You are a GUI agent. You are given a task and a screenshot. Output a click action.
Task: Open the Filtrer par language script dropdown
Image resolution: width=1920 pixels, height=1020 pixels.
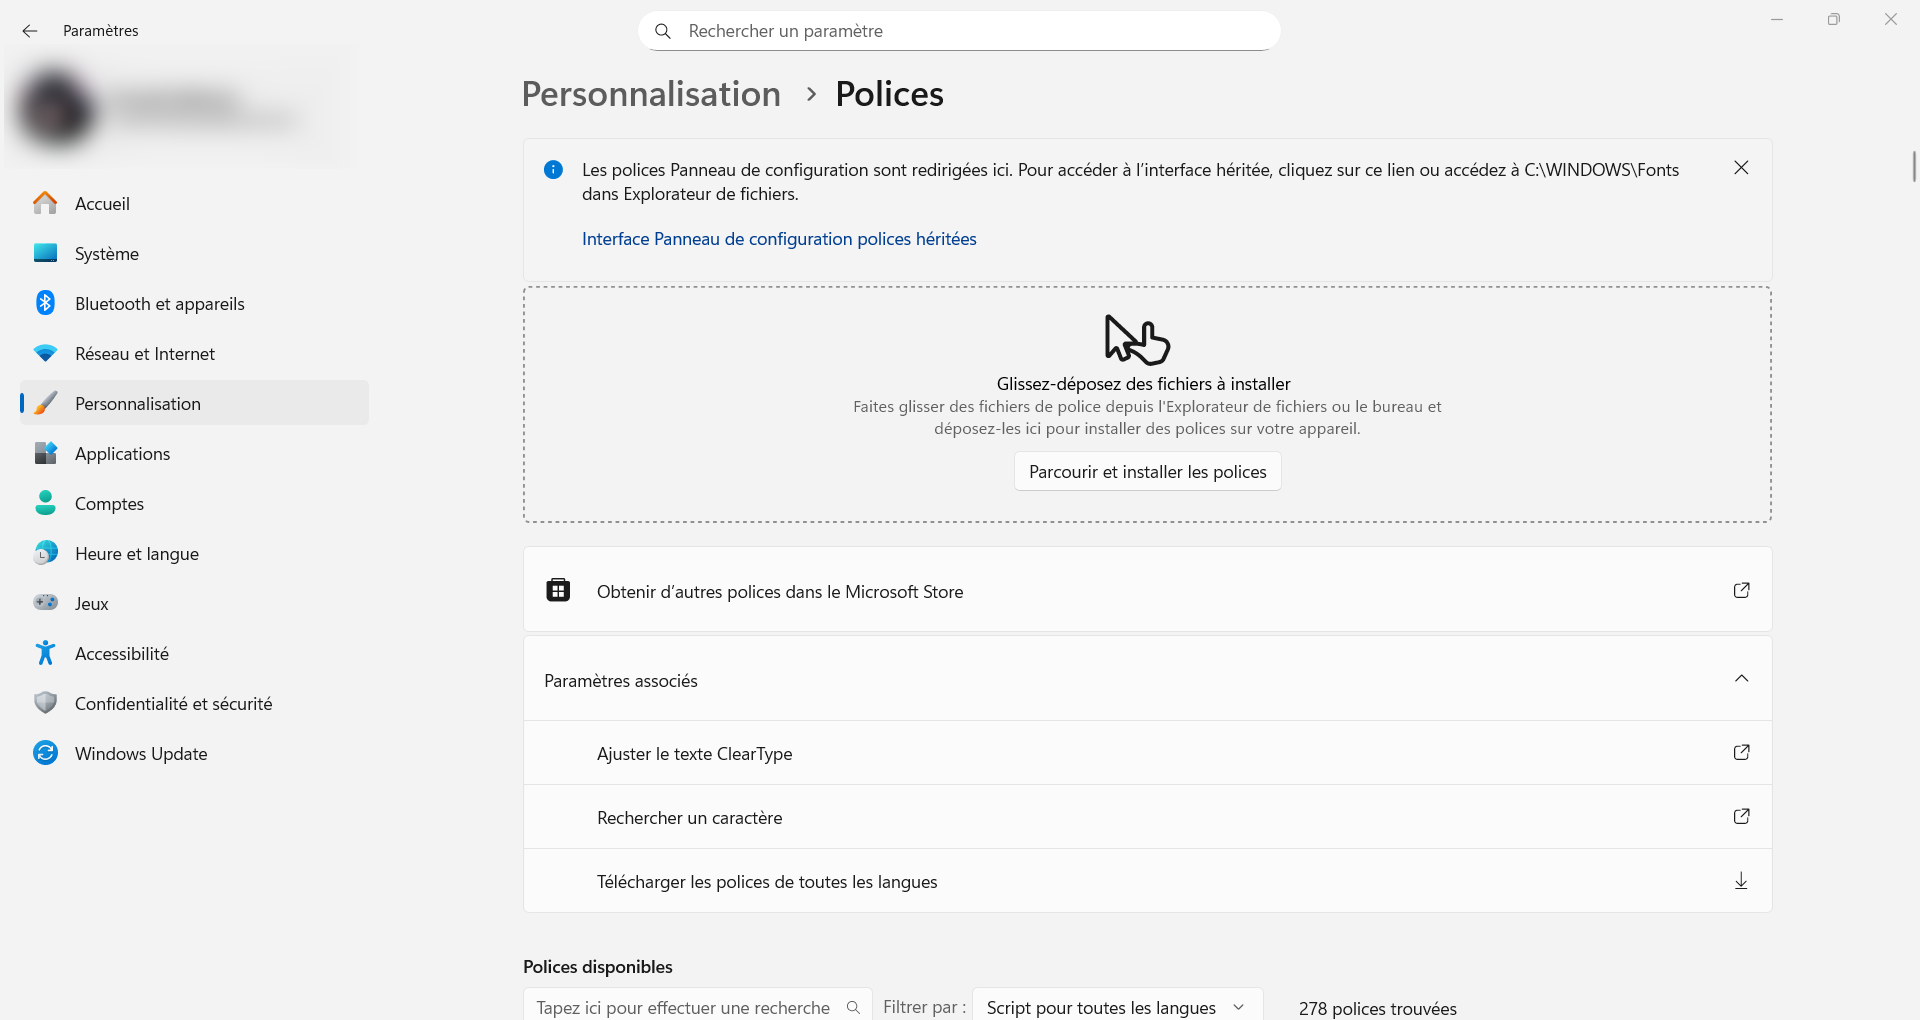[1116, 1007]
